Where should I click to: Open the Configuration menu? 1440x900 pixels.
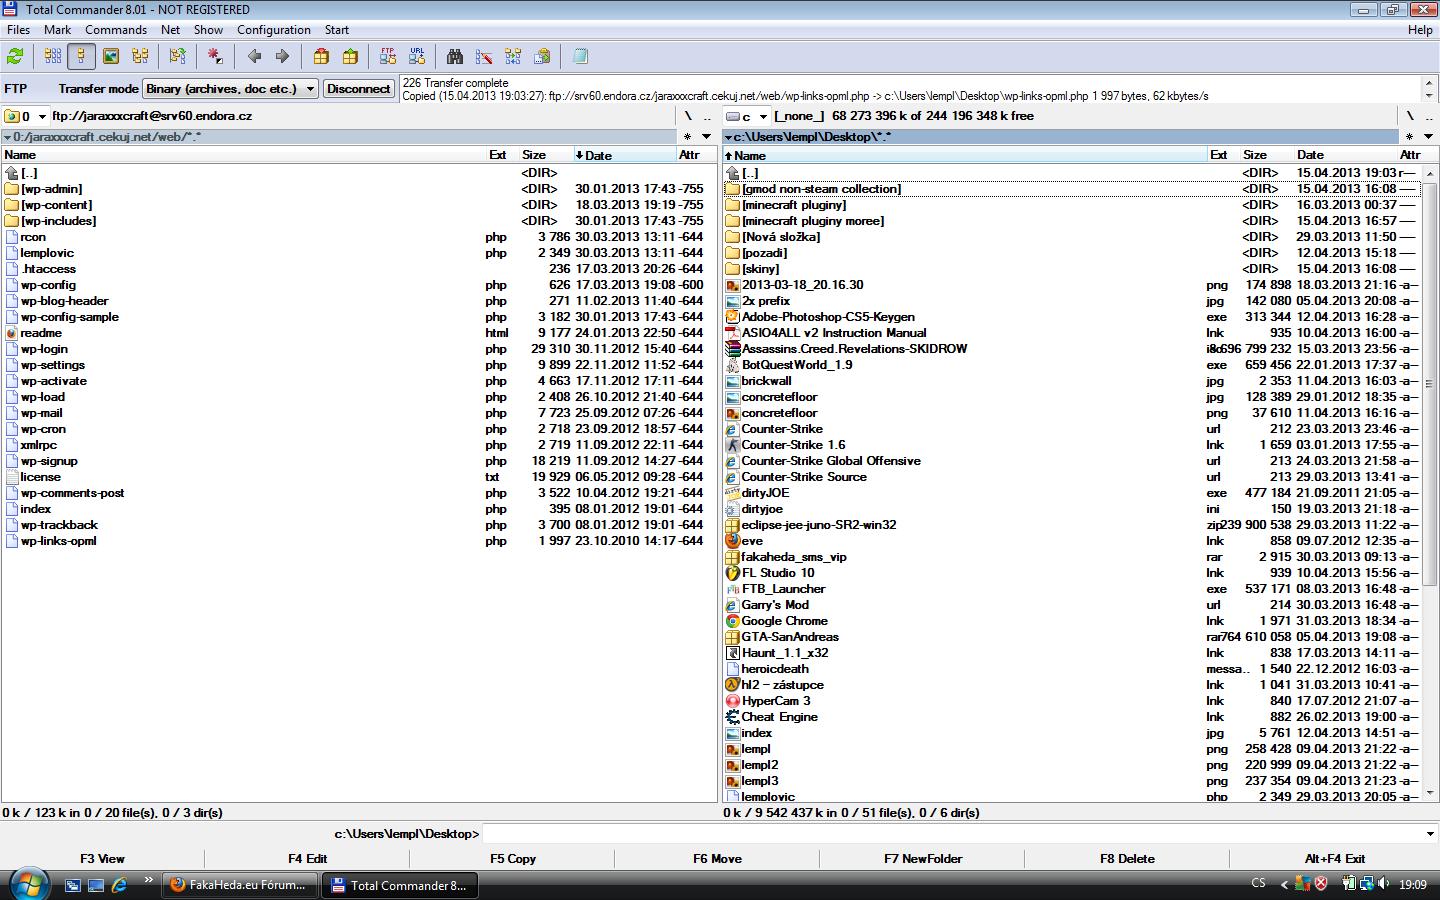coord(273,30)
